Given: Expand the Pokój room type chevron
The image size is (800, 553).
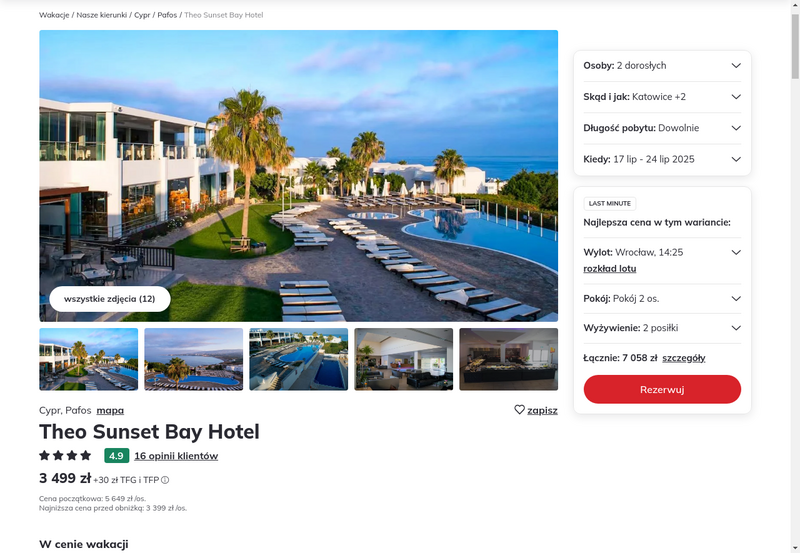Looking at the screenshot, I should 736,298.
